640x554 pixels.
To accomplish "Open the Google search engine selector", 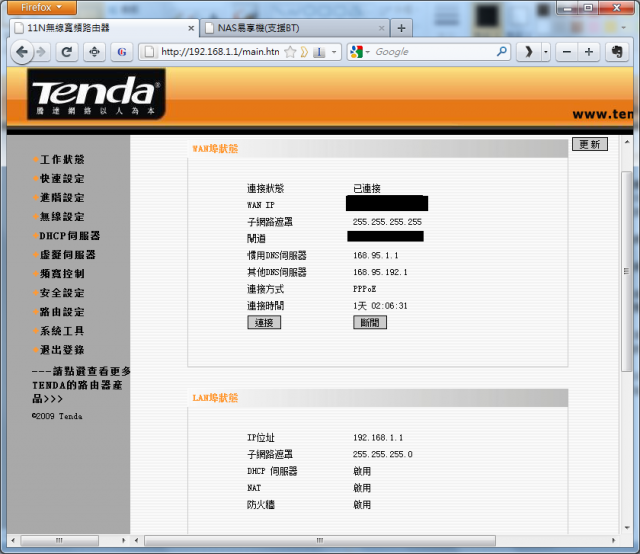I will pyautogui.click(x=360, y=52).
